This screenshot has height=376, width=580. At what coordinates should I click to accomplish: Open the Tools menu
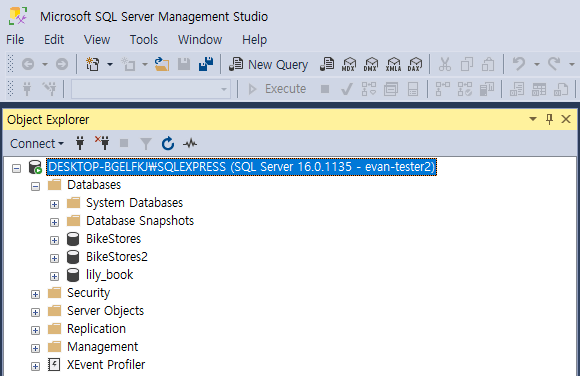point(144,40)
